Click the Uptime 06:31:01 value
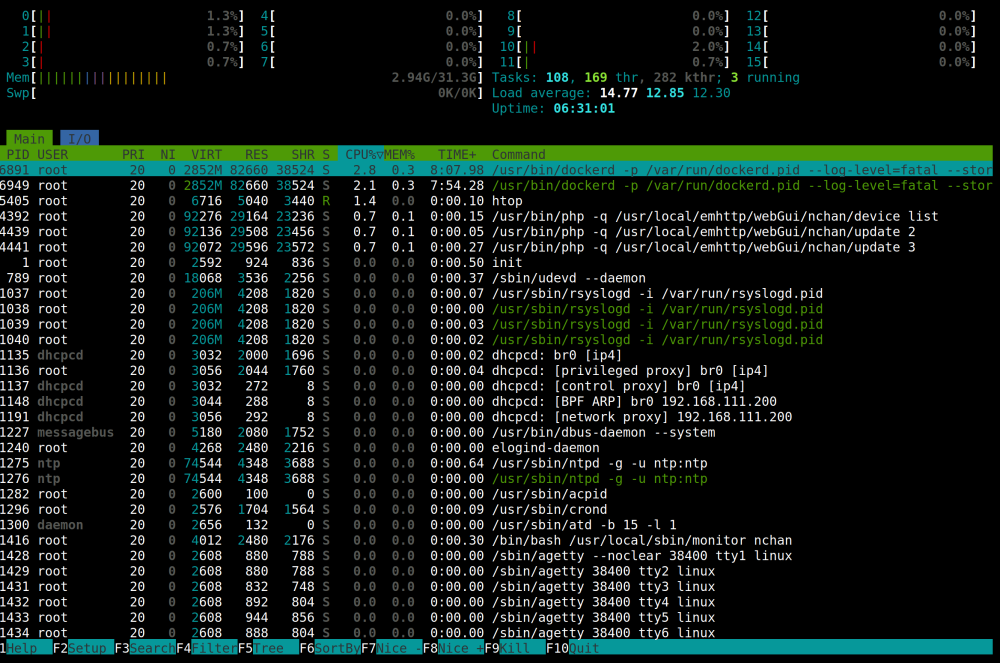Viewport: 1000px width, 663px height. tap(584, 108)
